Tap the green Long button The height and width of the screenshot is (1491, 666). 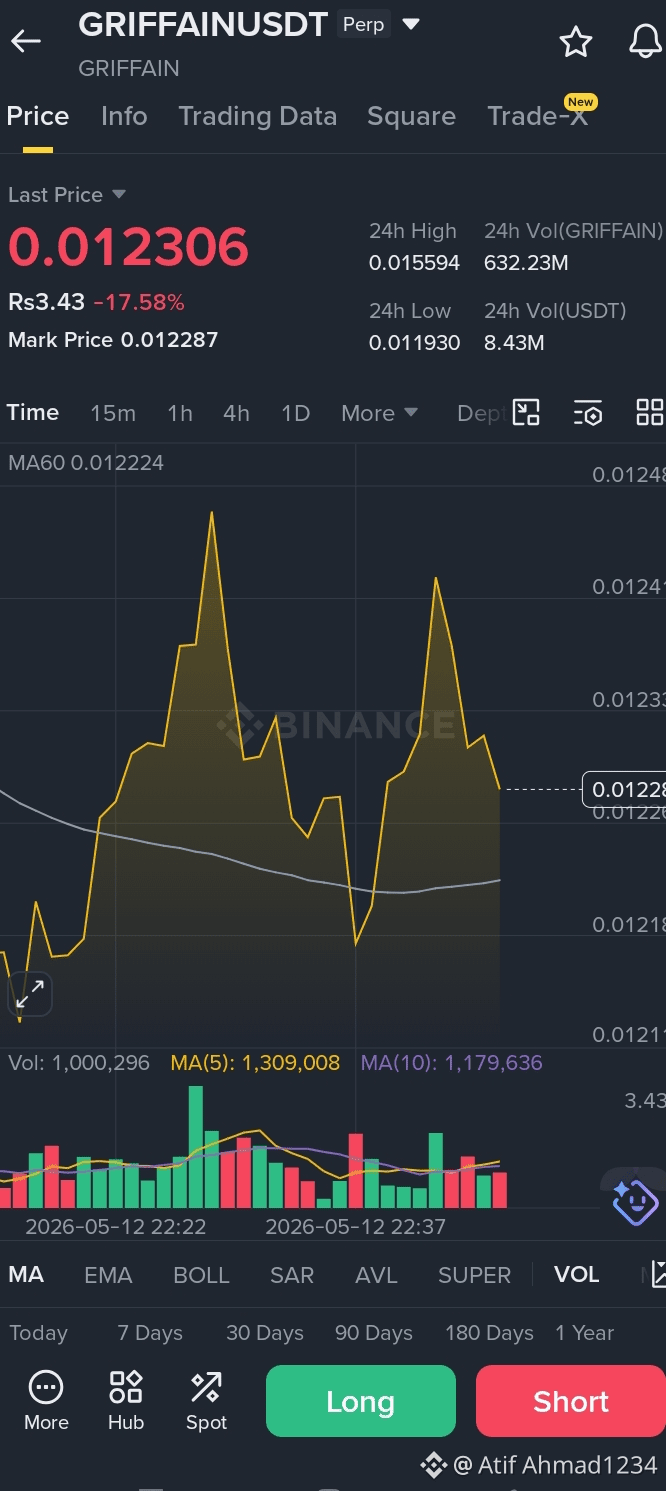click(361, 1401)
